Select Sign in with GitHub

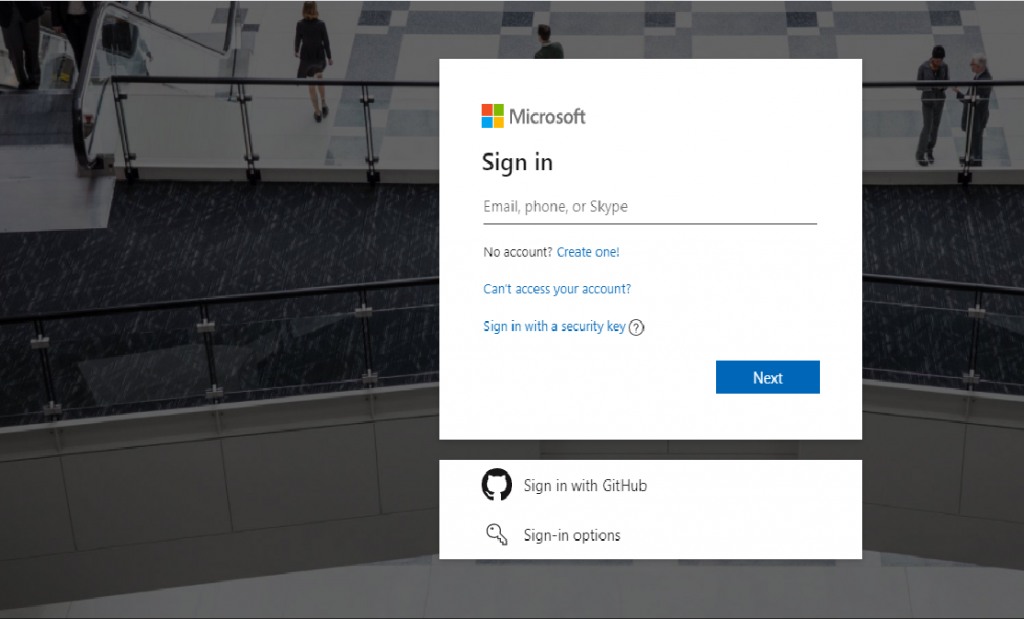(585, 486)
